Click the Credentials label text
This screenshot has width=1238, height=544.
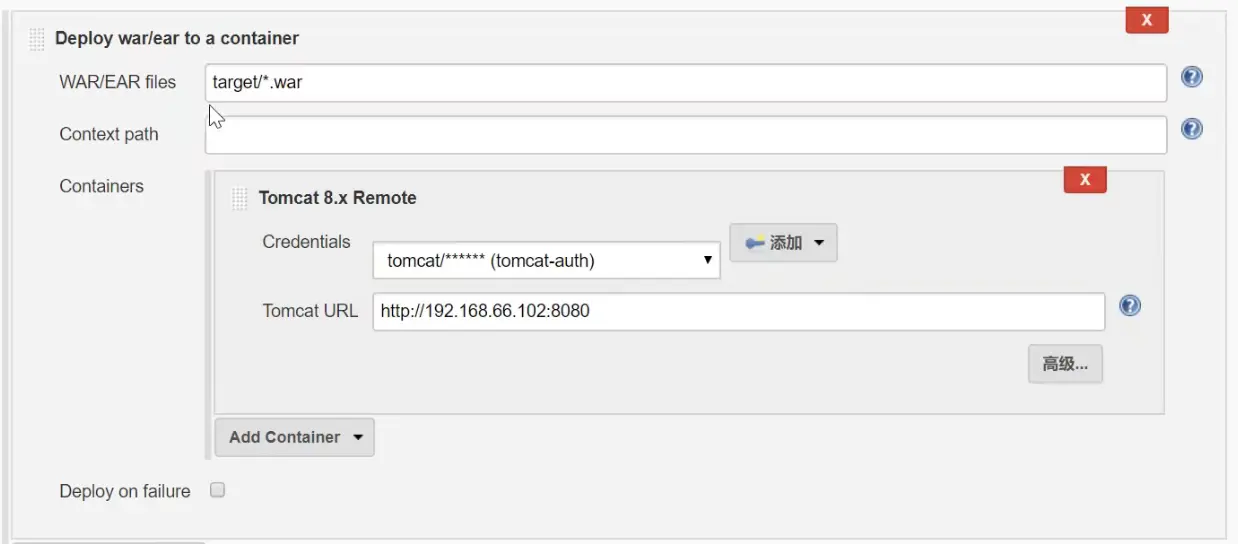pyautogui.click(x=306, y=242)
